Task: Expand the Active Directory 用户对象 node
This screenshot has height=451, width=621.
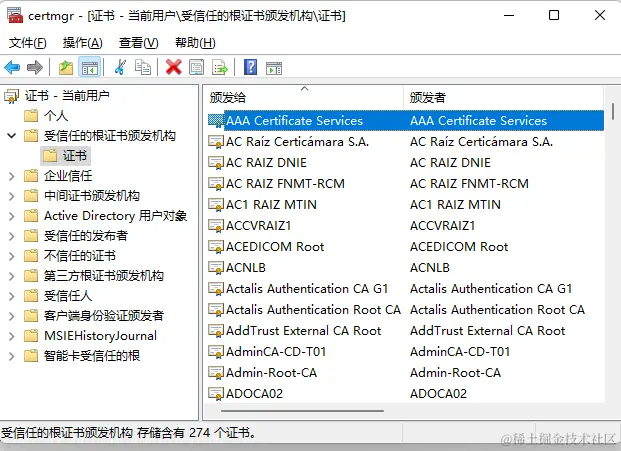Action: click(x=11, y=216)
